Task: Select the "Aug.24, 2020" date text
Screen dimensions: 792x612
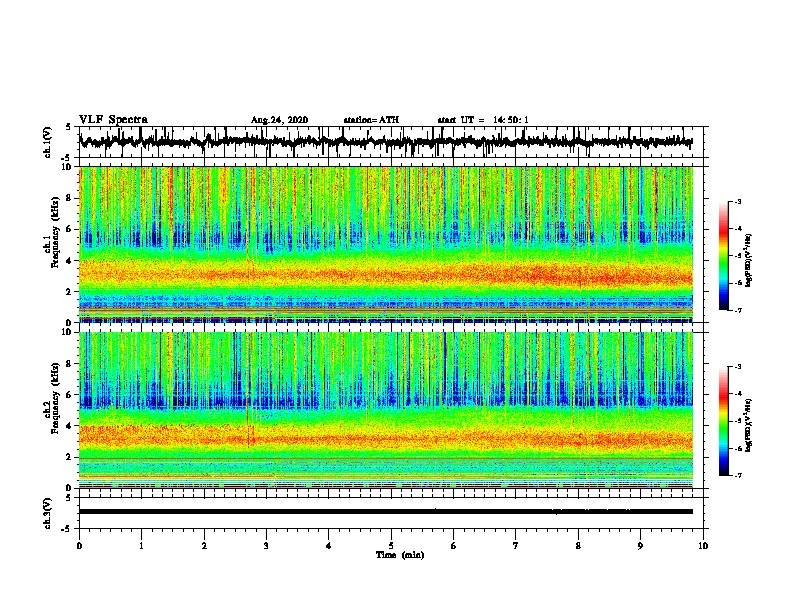Action: [x=279, y=120]
